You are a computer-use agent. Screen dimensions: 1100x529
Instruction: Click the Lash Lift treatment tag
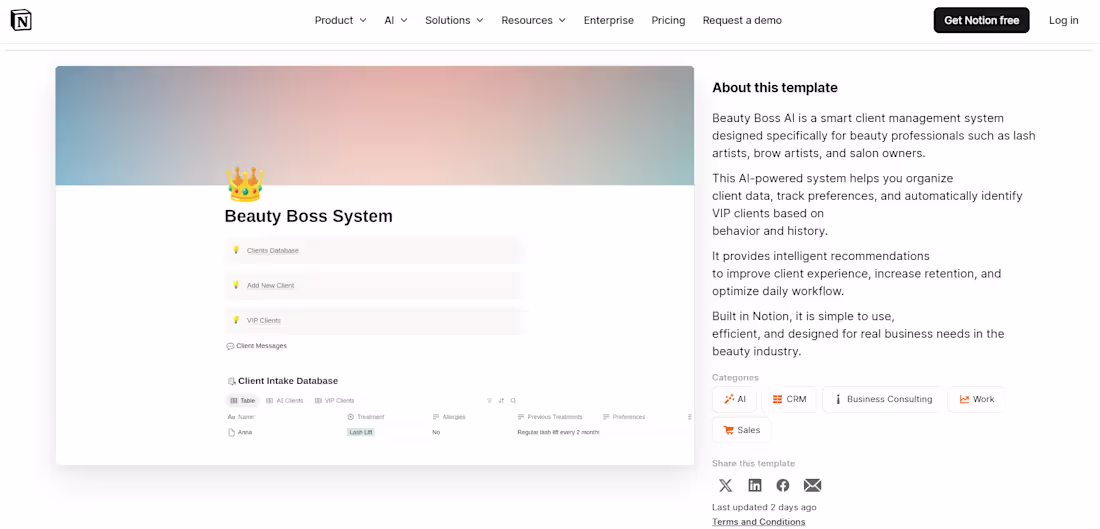pyautogui.click(x=361, y=432)
